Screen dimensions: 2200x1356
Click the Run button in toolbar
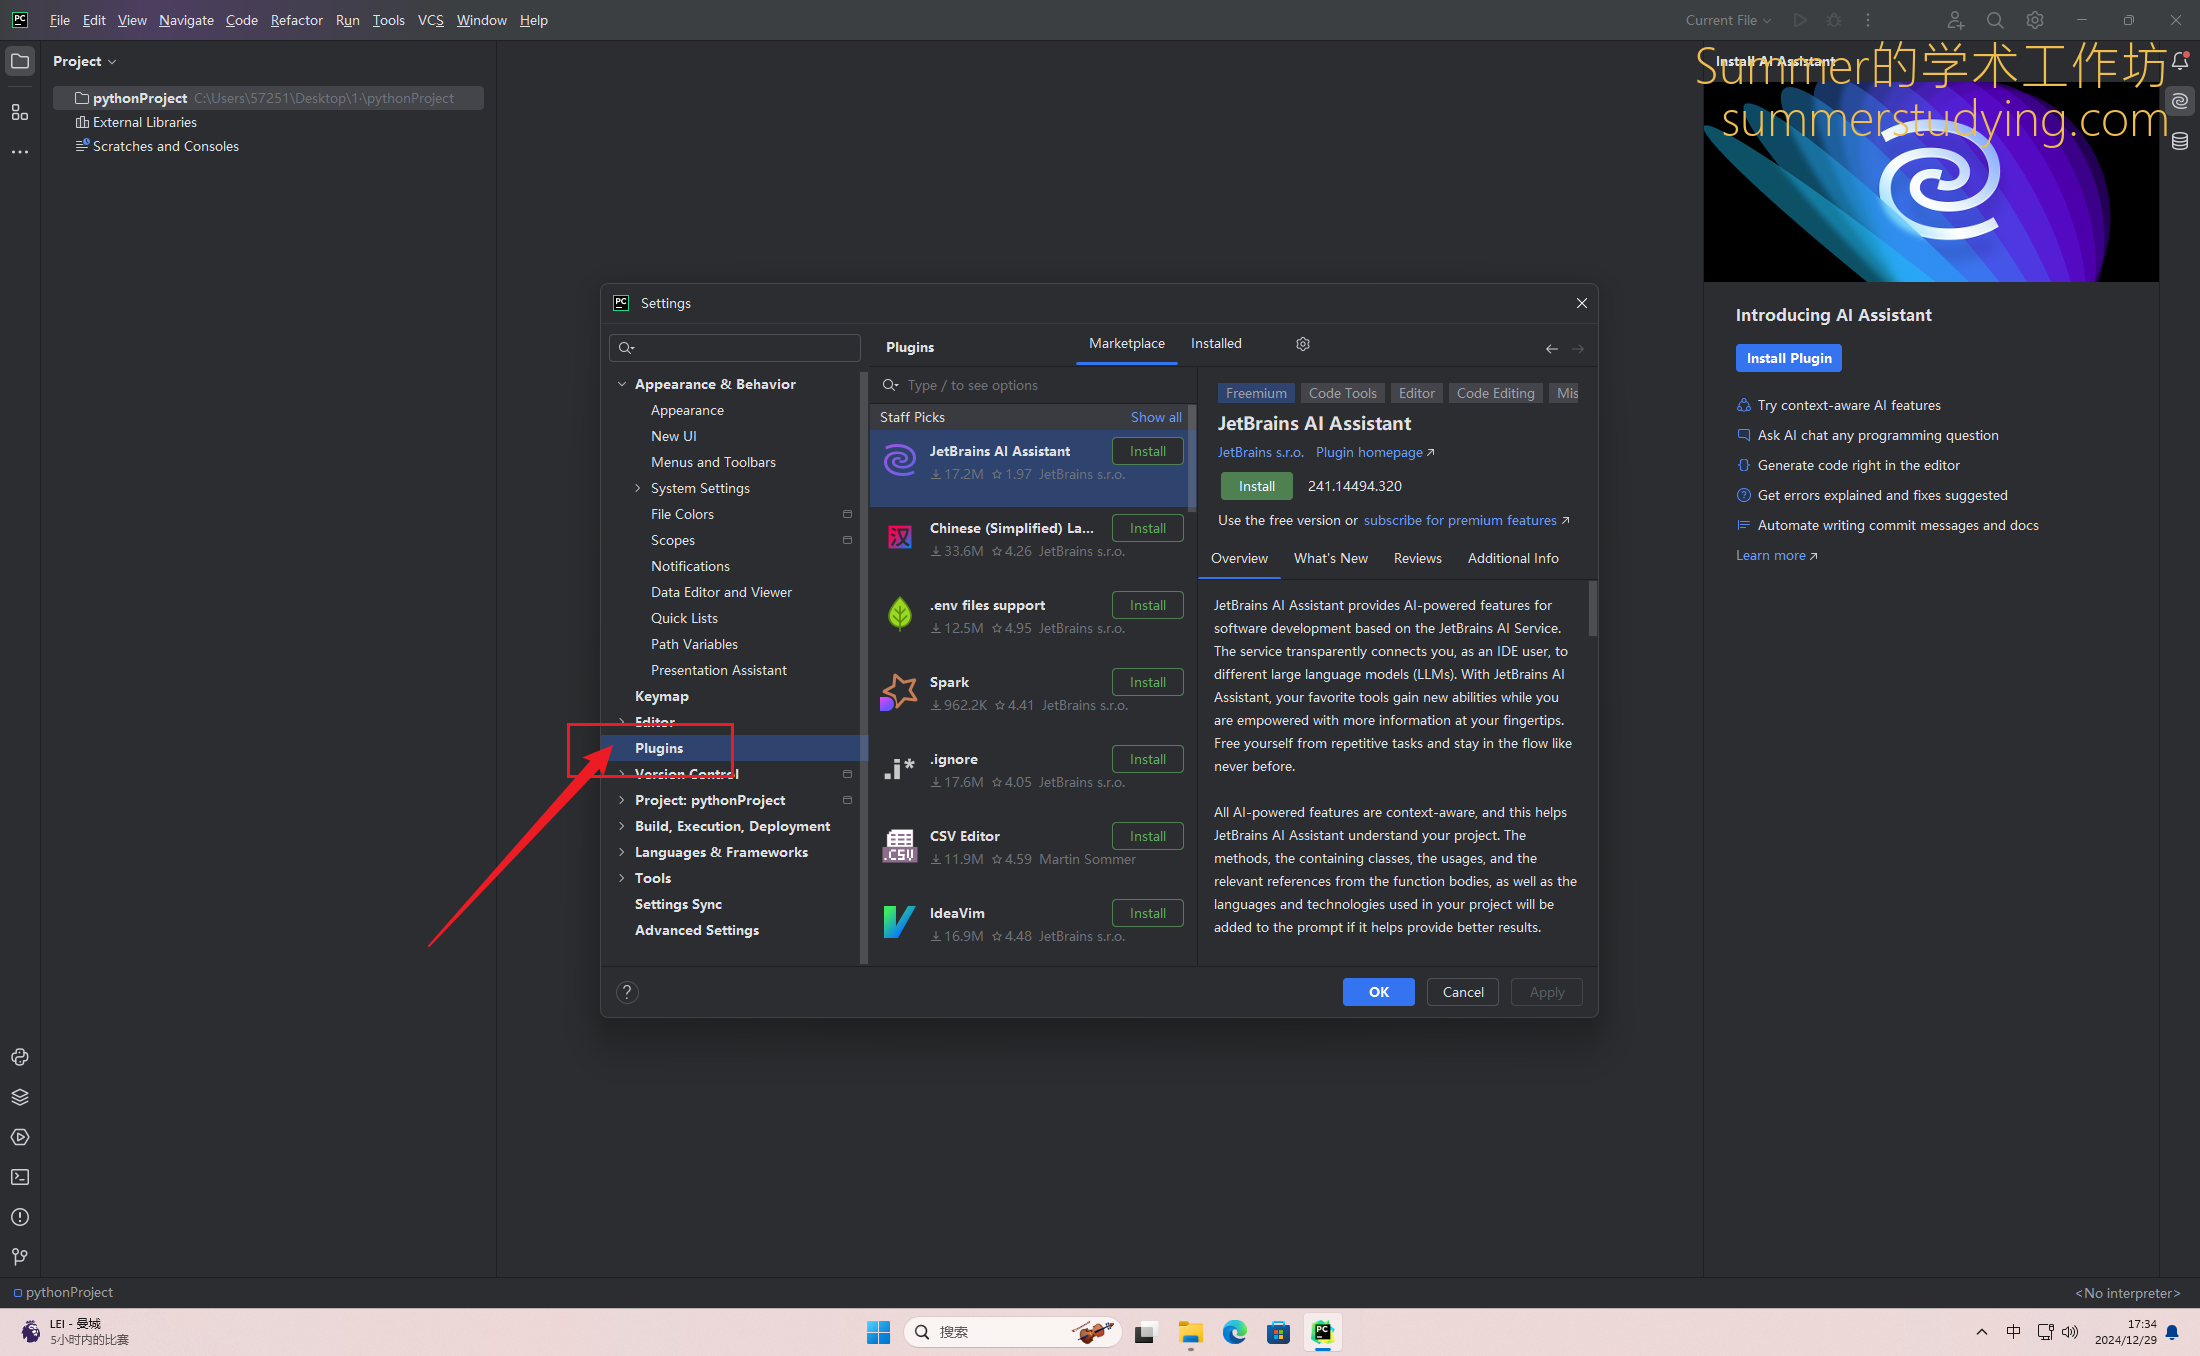(x=1800, y=20)
